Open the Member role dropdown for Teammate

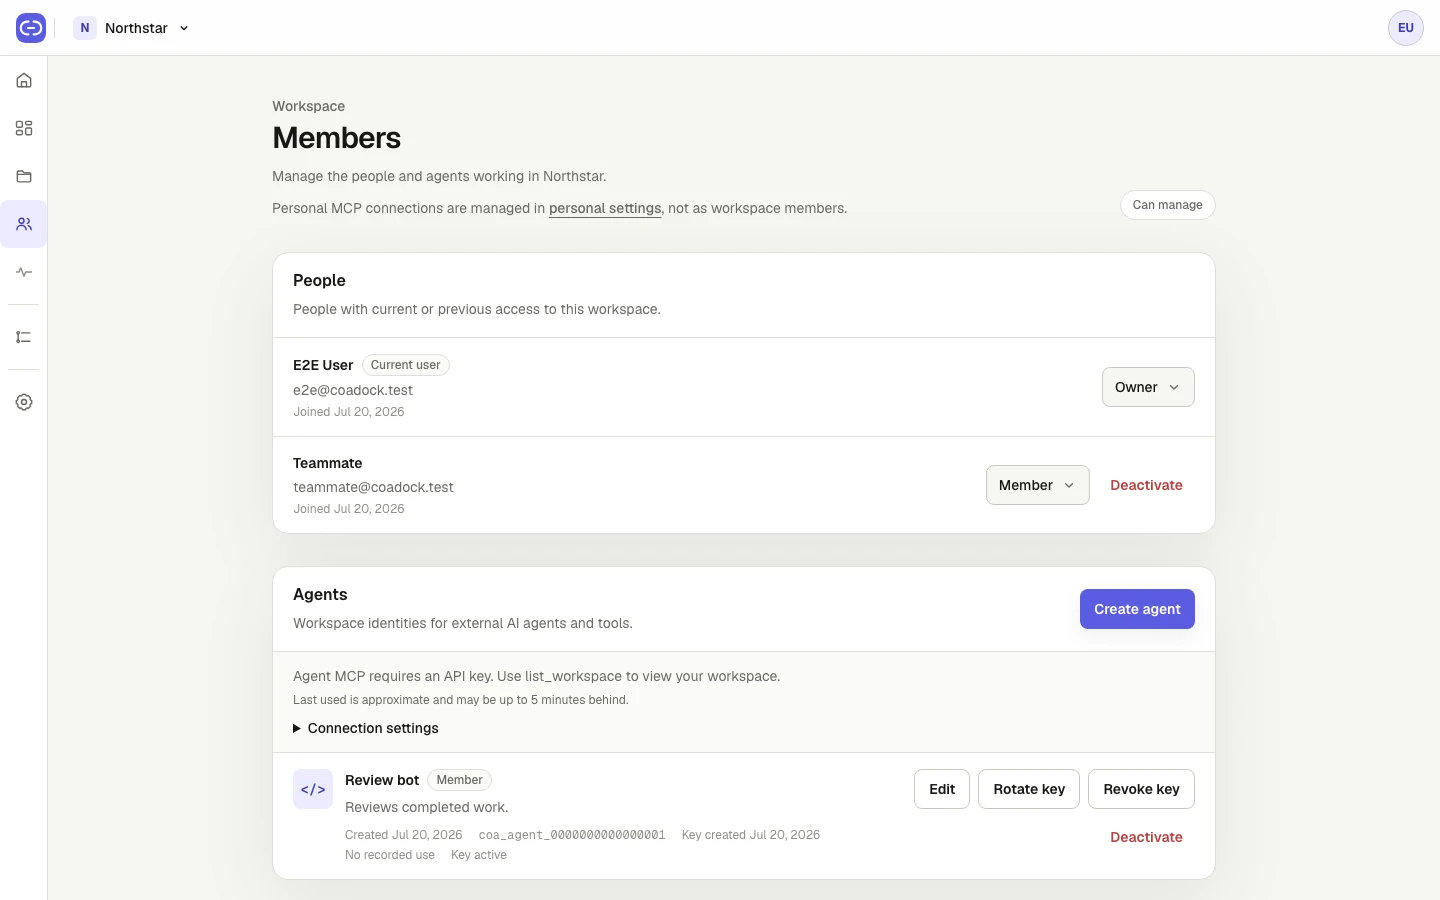[1038, 485]
